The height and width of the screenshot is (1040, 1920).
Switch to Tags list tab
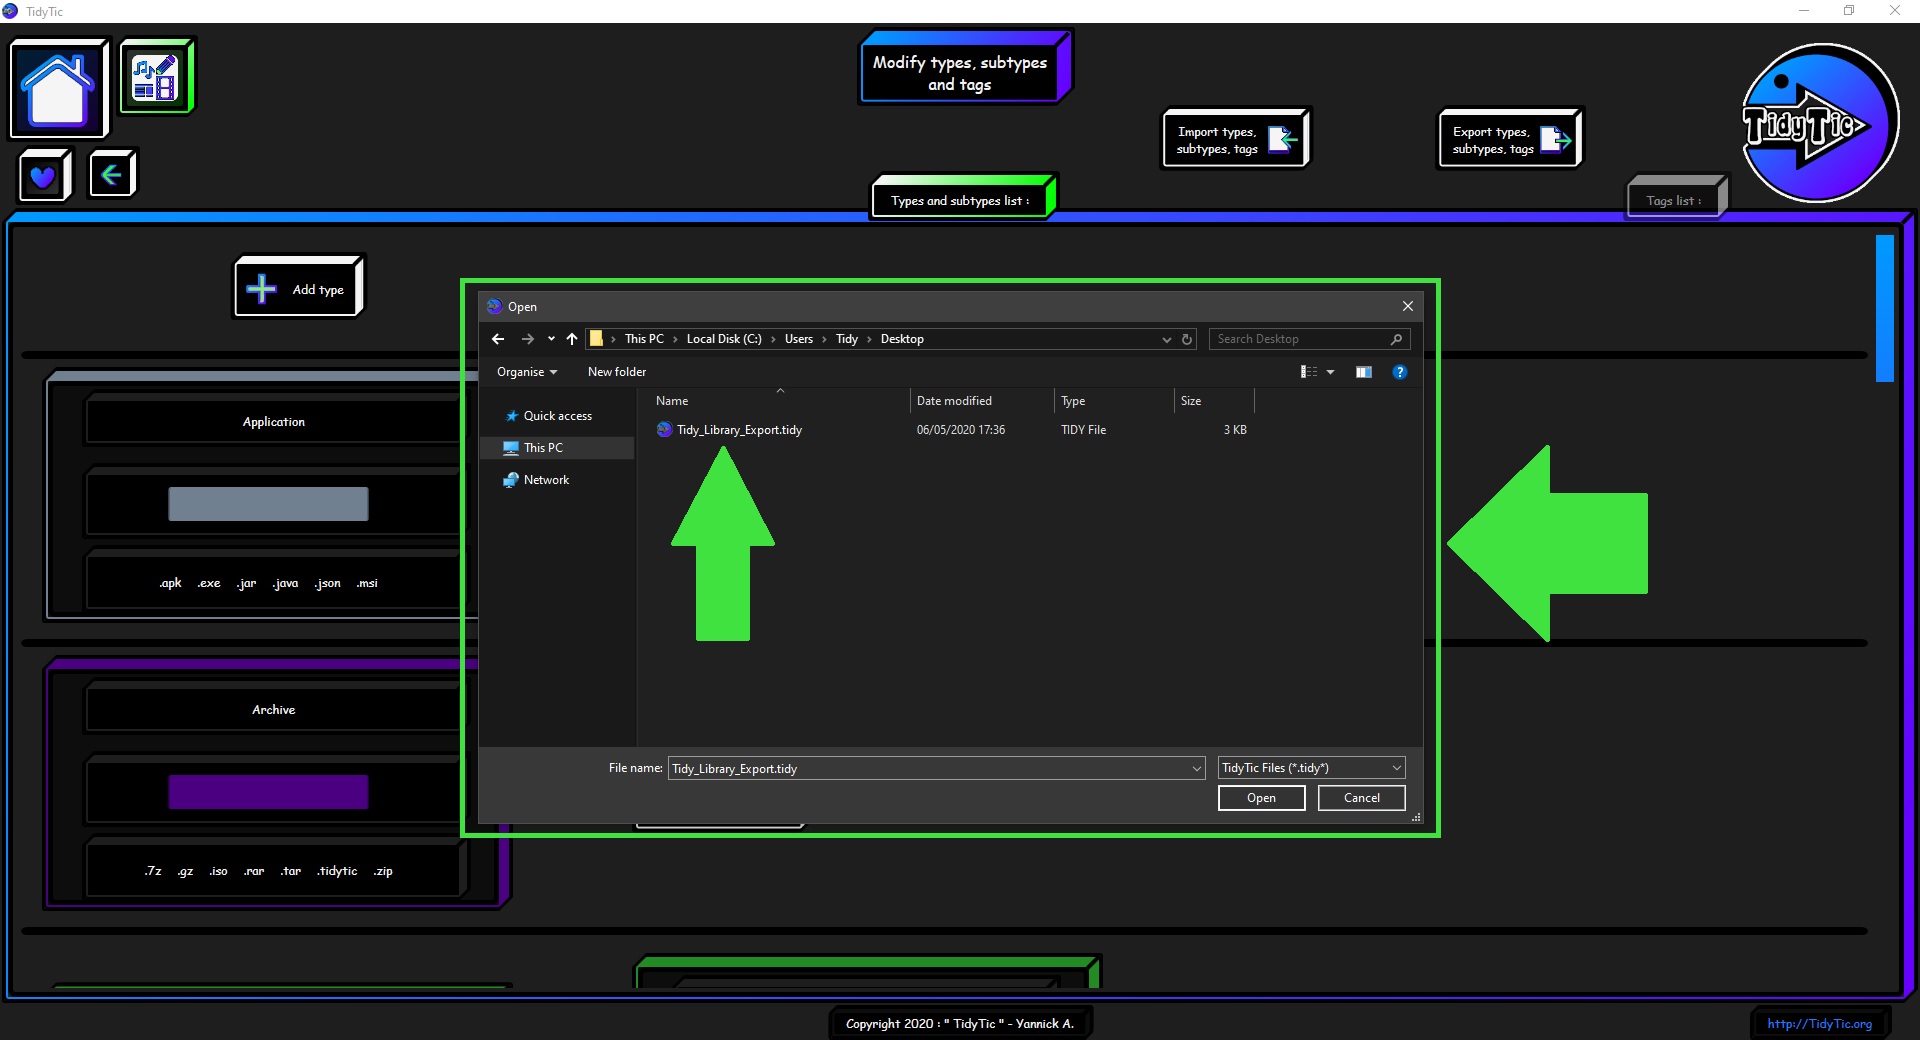pyautogui.click(x=1676, y=198)
